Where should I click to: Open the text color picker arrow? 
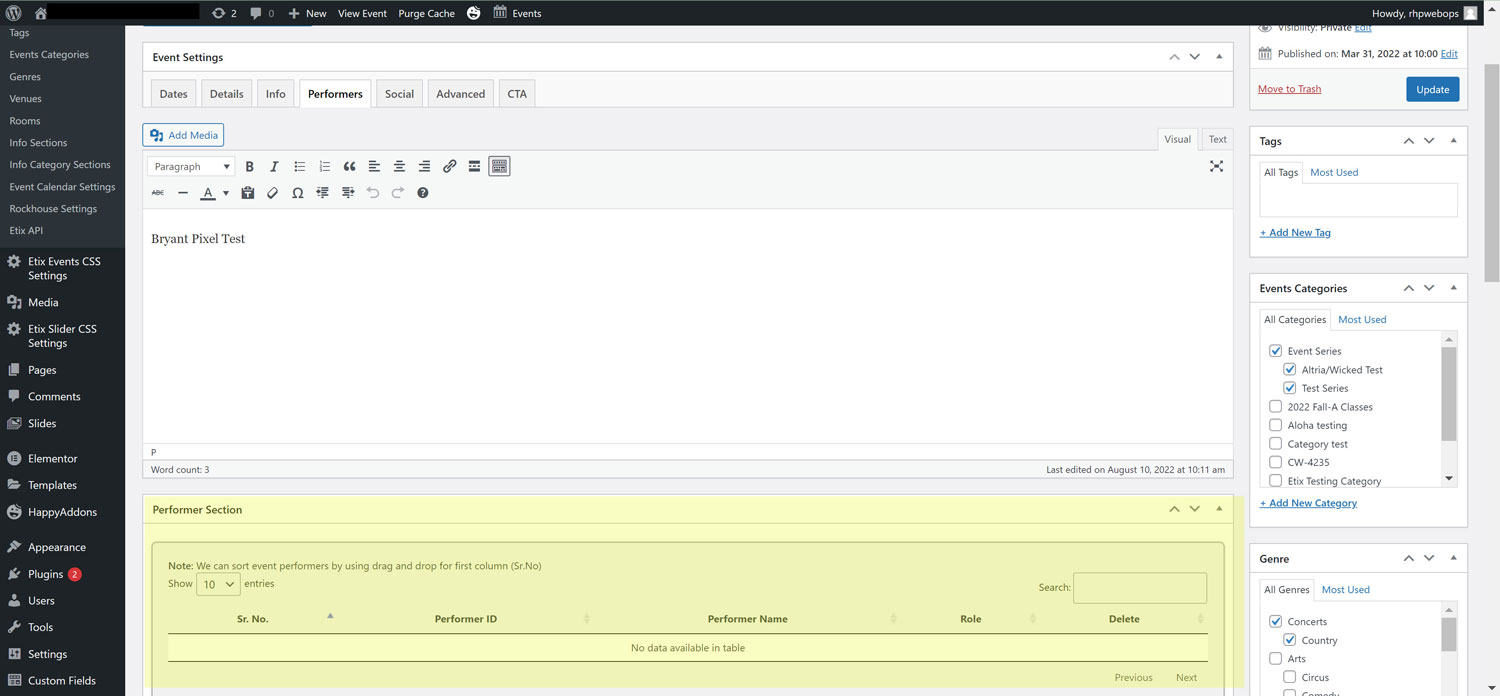(226, 193)
